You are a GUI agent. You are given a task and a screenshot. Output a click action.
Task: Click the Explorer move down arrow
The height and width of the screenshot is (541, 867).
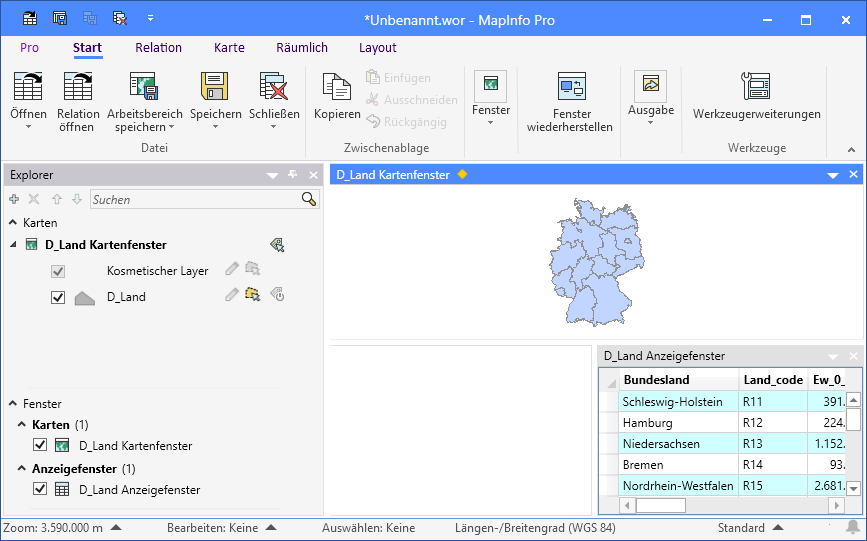[77, 199]
